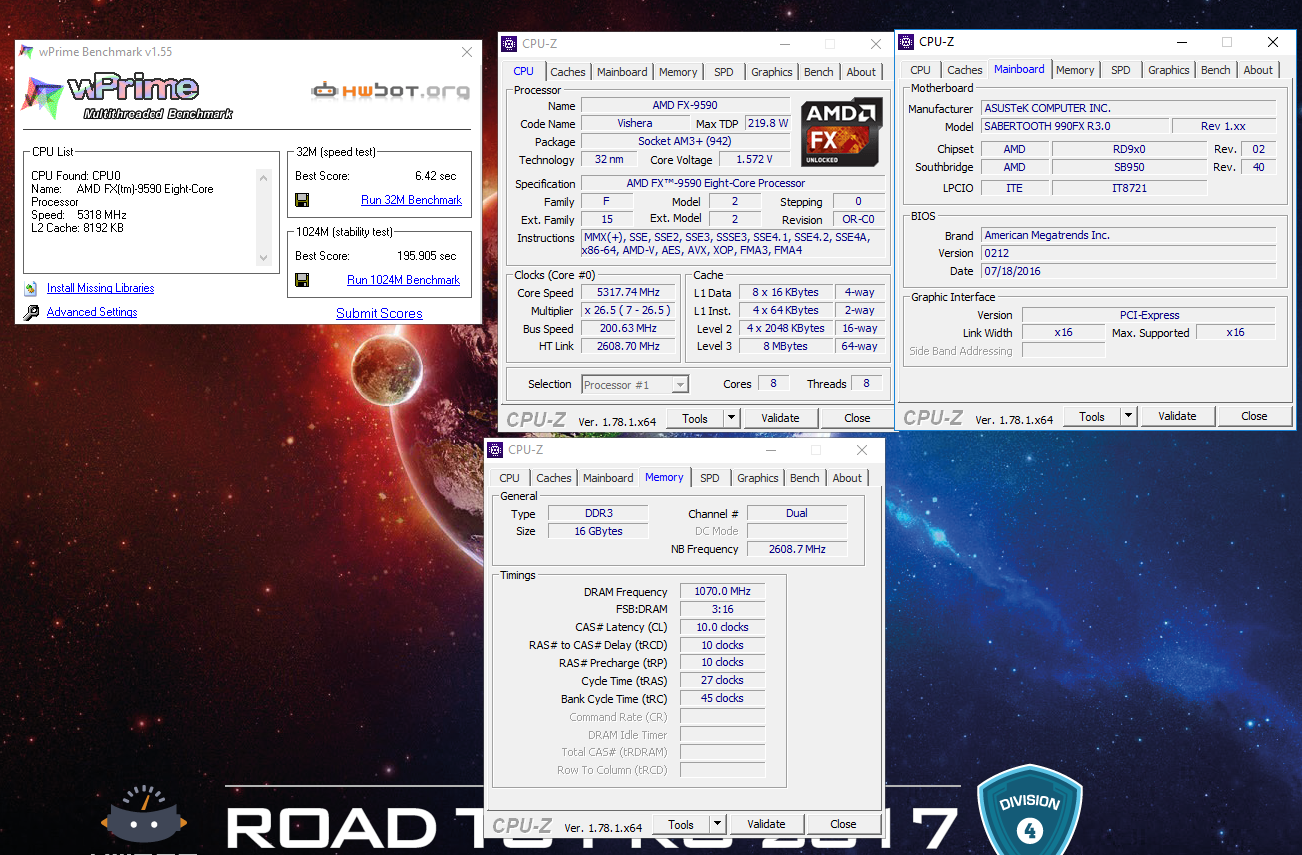Open SPD tab in Mainboard window
Viewport: 1302px width, 855px height.
coord(1121,70)
